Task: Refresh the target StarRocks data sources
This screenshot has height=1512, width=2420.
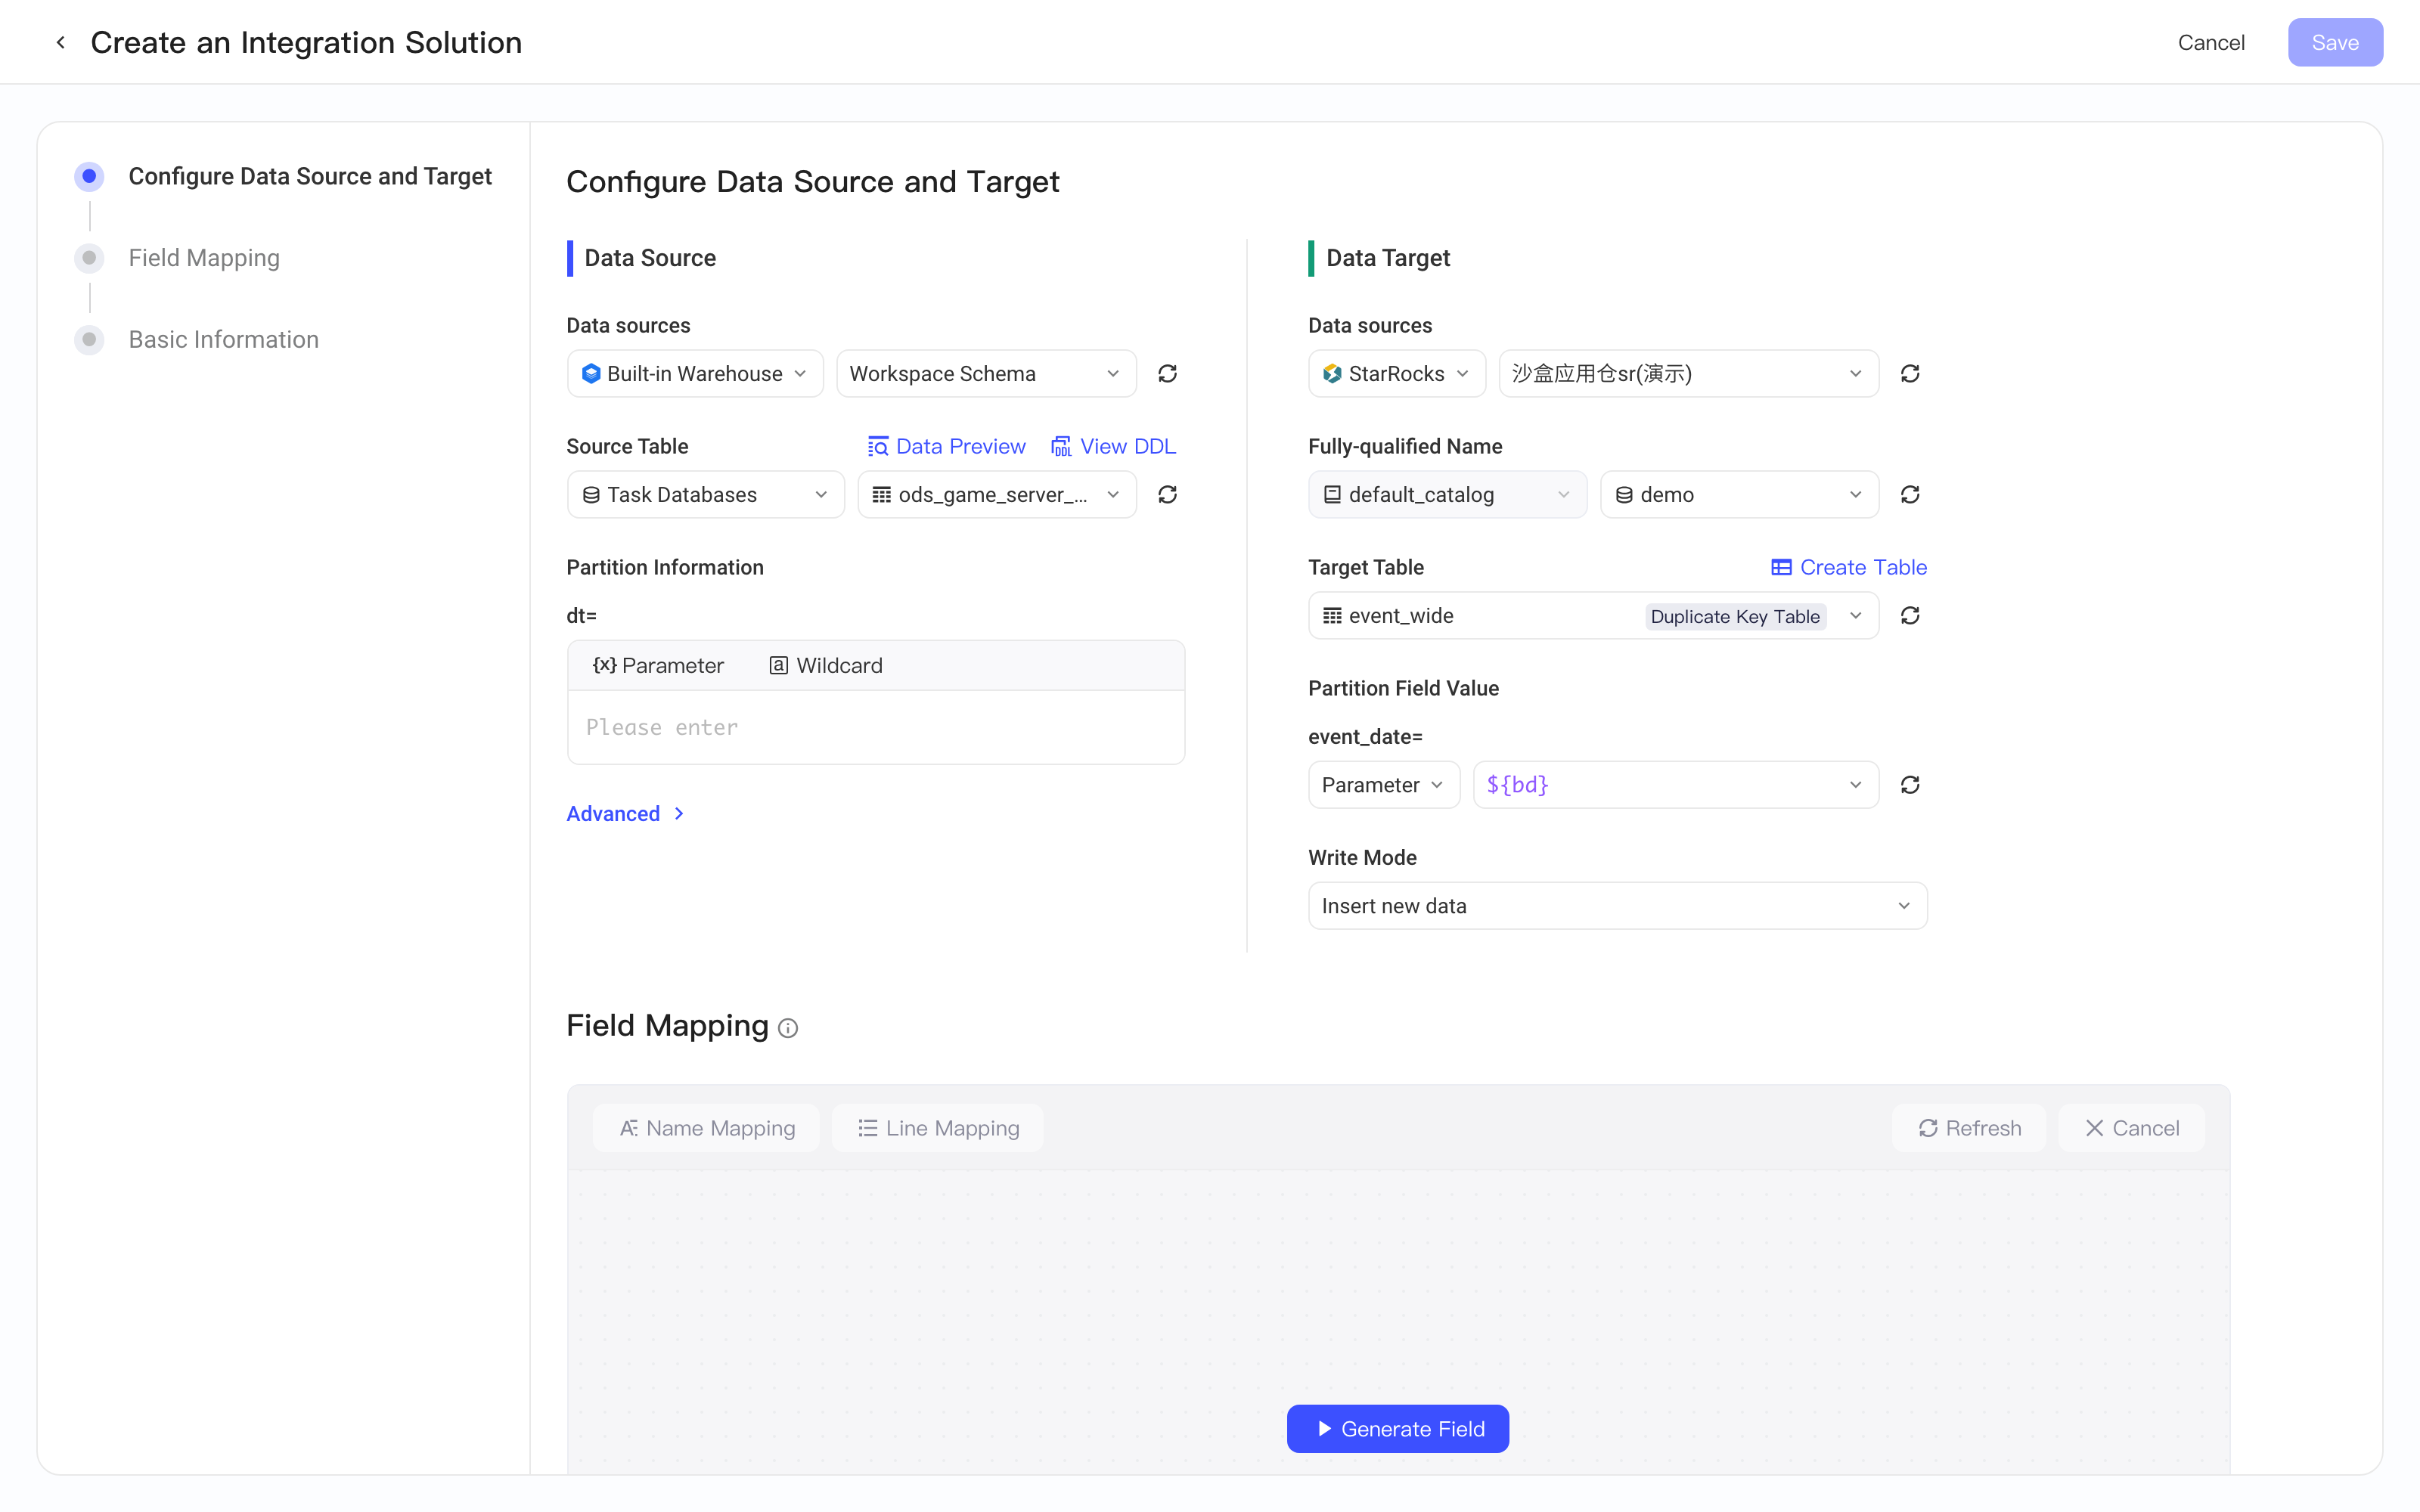Action: click(1909, 373)
